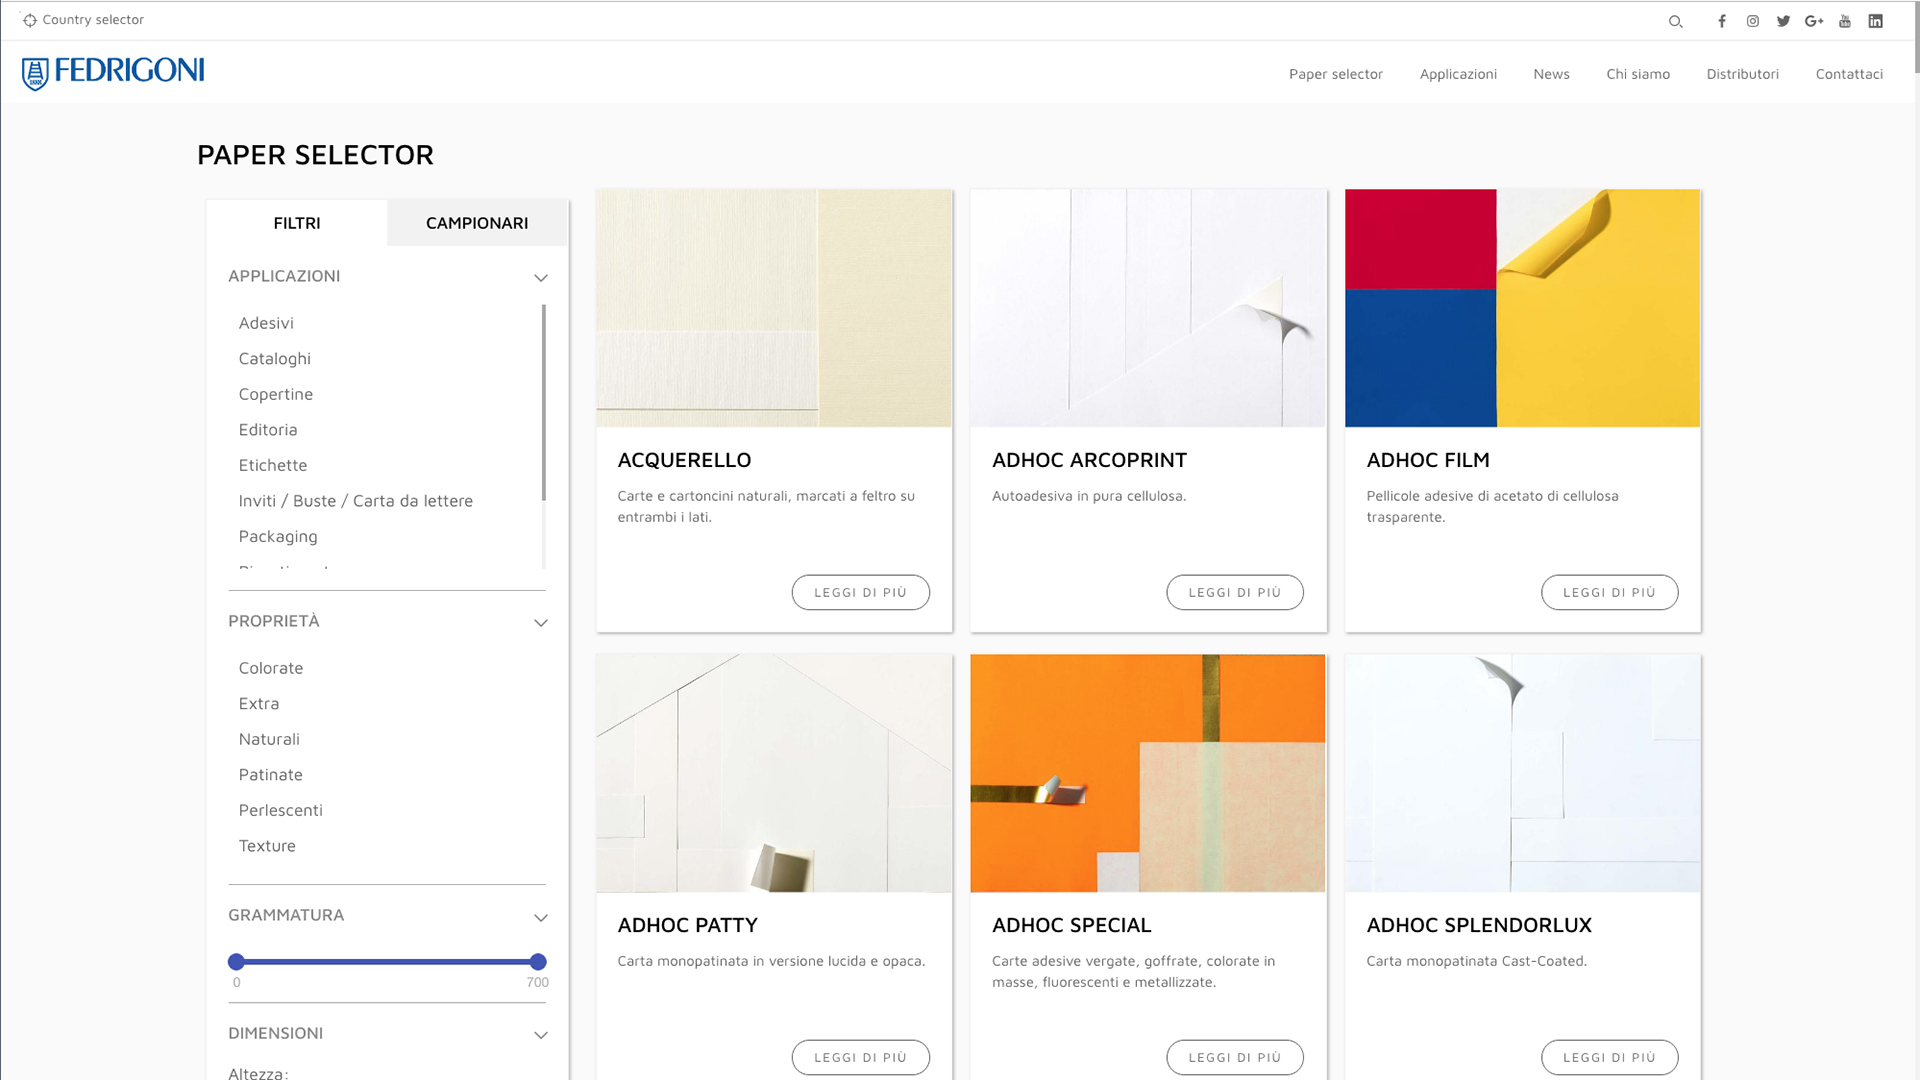This screenshot has height=1080, width=1920.
Task: Filter by Copertine application
Action: pos(276,394)
